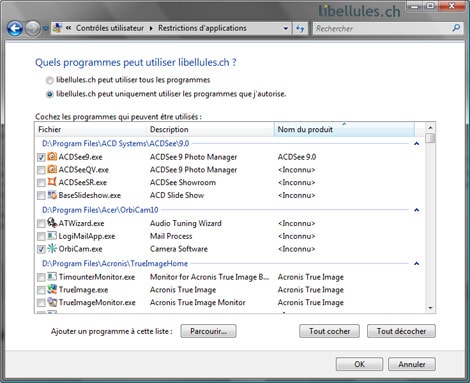Open recent pages dropdown arrow

pyautogui.click(x=46, y=29)
